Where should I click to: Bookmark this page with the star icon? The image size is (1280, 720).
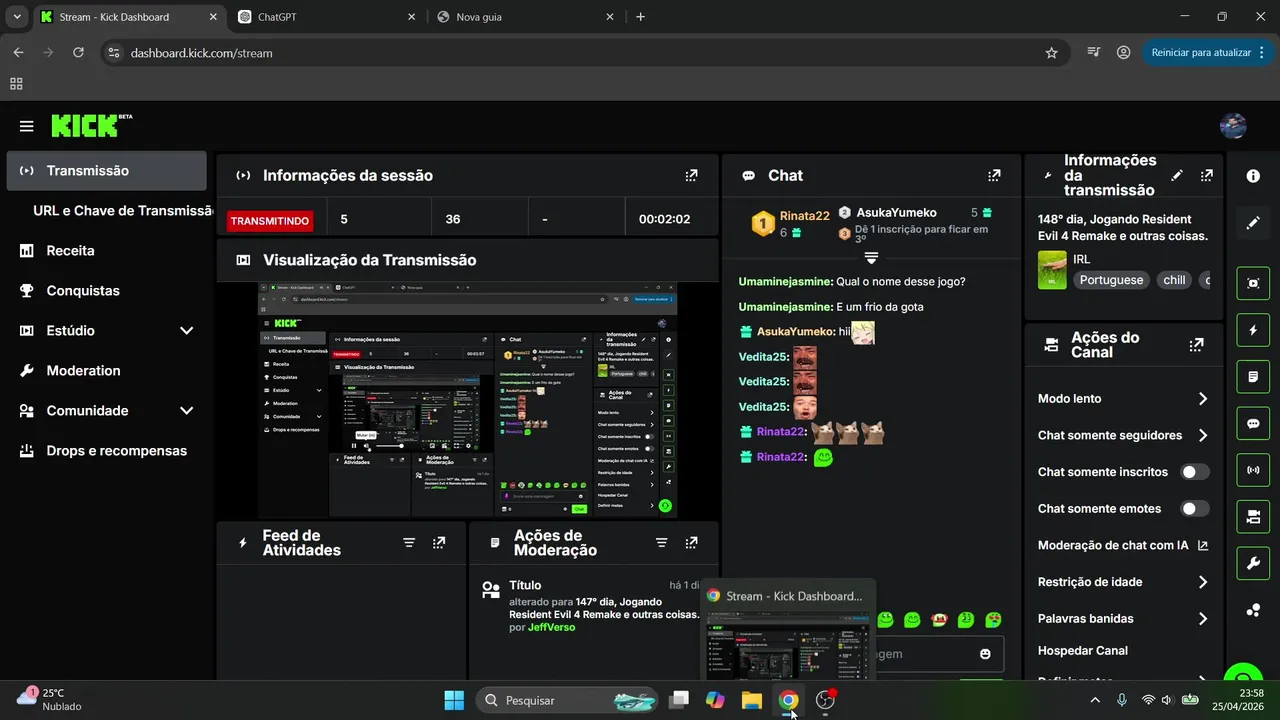[1051, 52]
